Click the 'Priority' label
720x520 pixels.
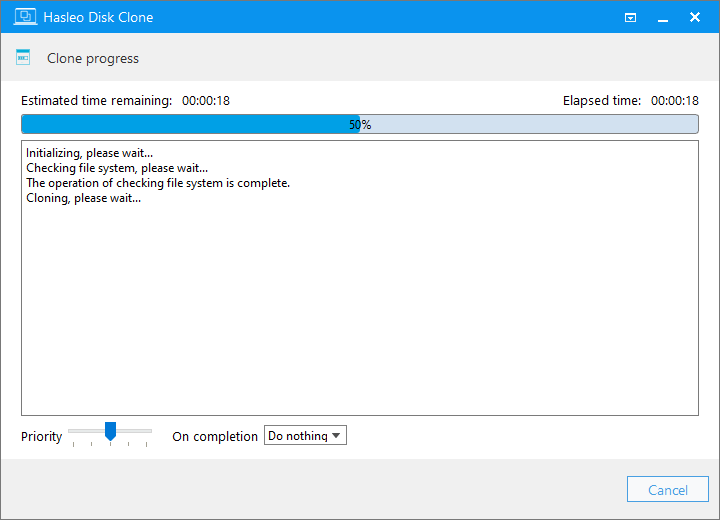41,436
